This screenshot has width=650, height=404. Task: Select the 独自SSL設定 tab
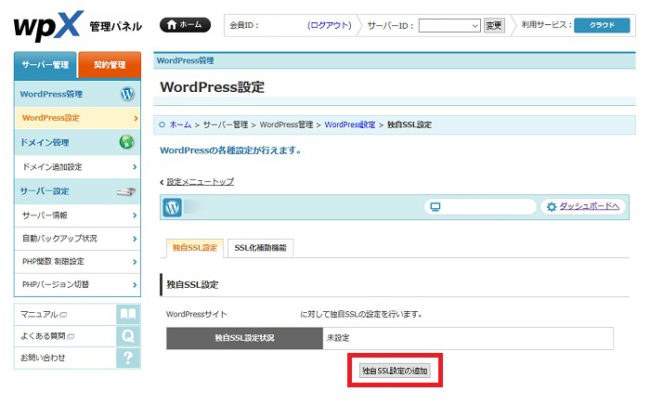pos(195,248)
